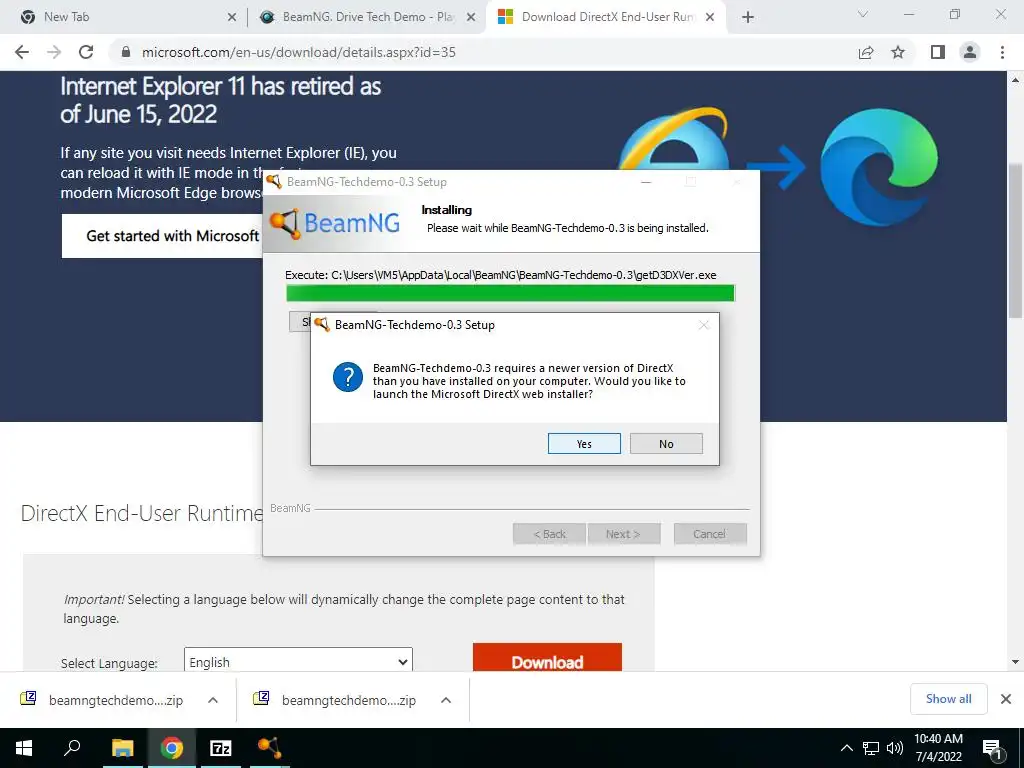Open the Select Language dropdown
Image resolution: width=1024 pixels, height=768 pixels.
298,660
